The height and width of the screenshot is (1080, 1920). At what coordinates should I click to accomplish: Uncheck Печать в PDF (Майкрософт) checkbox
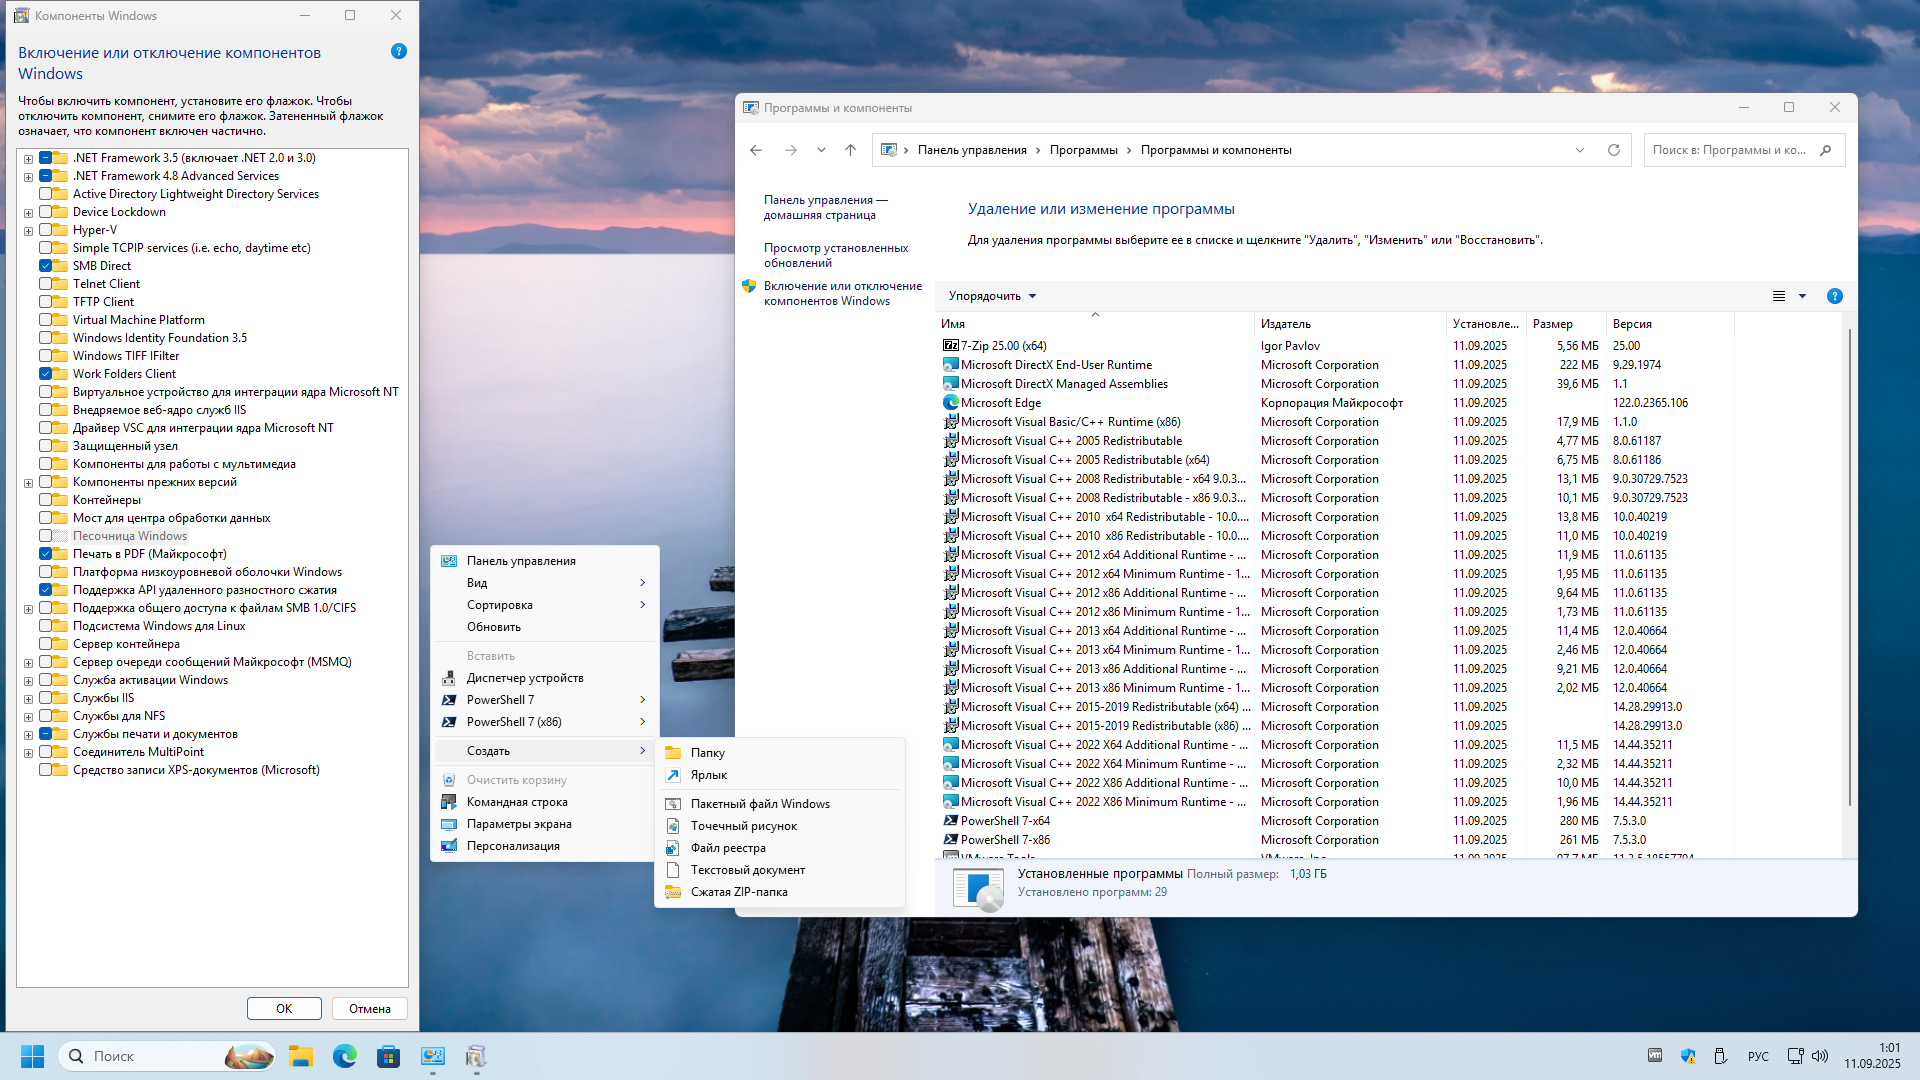click(46, 554)
